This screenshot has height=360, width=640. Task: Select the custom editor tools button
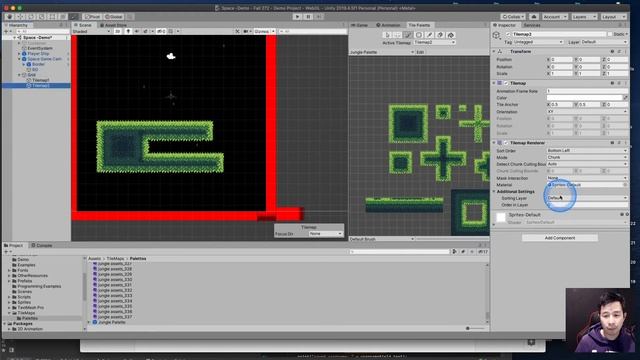[x=73, y=17]
